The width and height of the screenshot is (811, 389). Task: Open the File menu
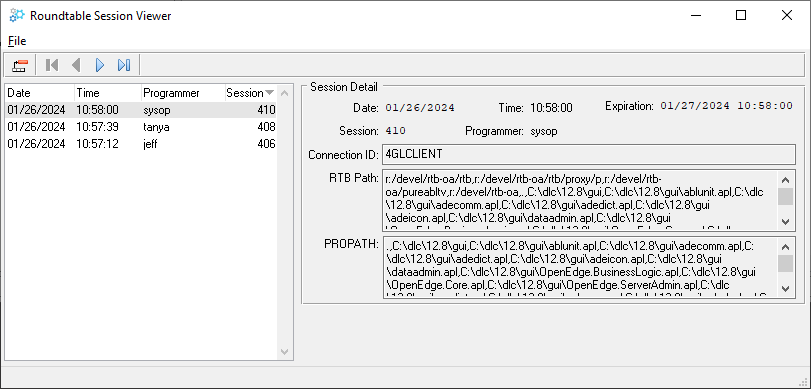pos(17,41)
